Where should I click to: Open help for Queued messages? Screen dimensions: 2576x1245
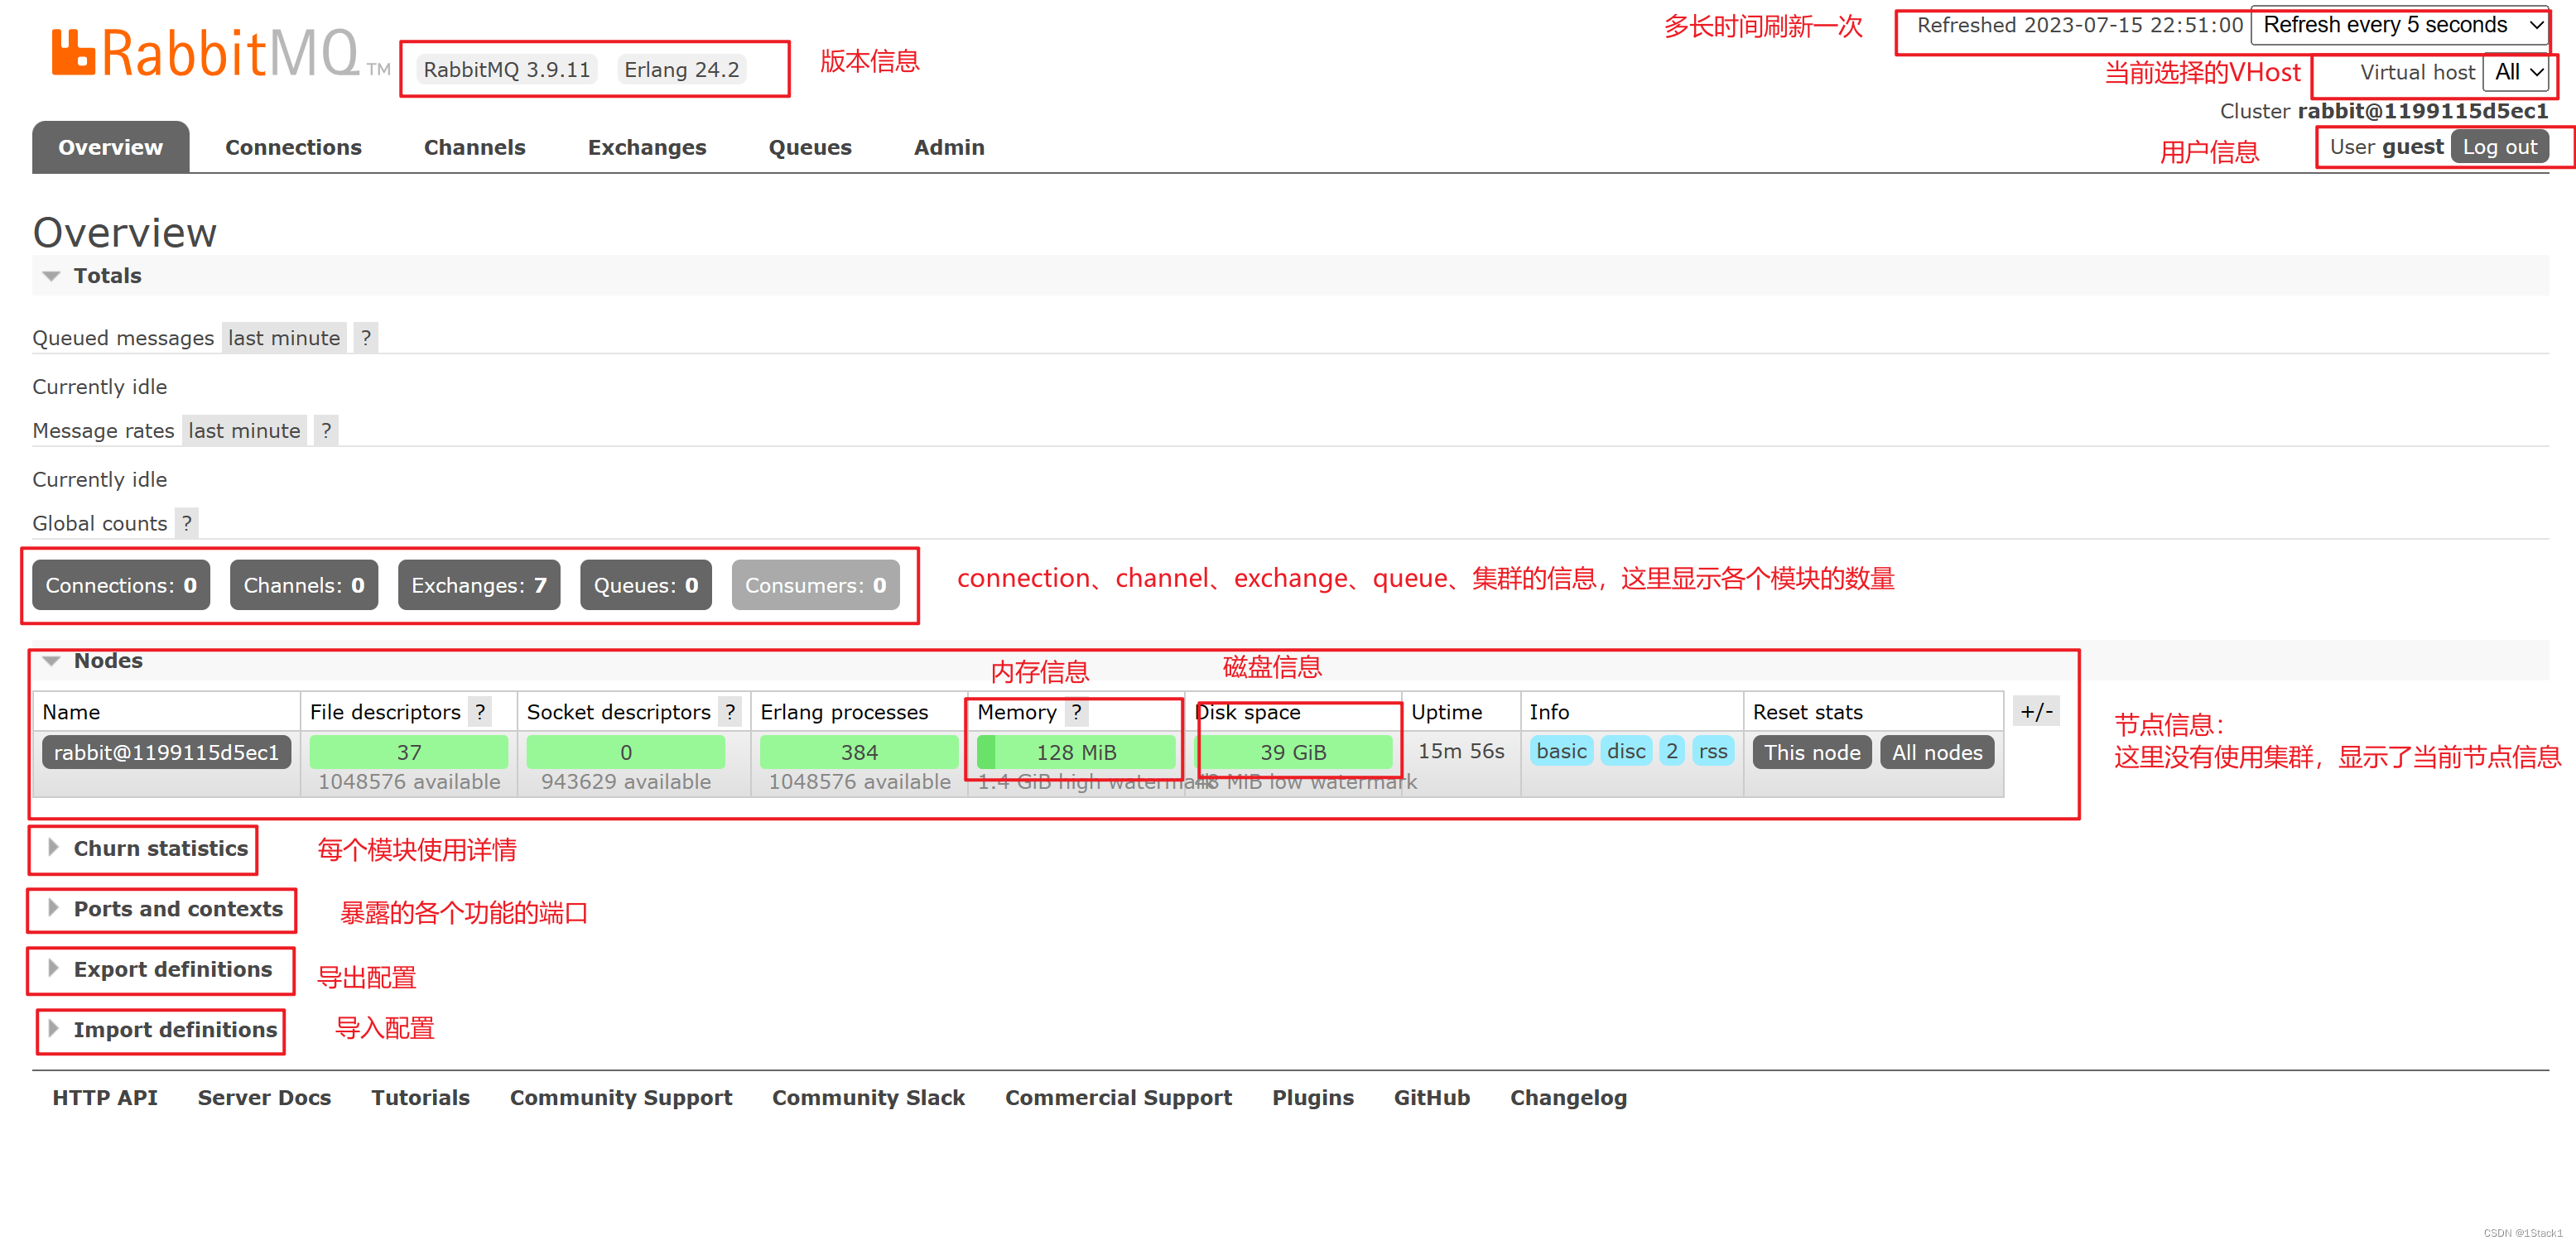366,338
